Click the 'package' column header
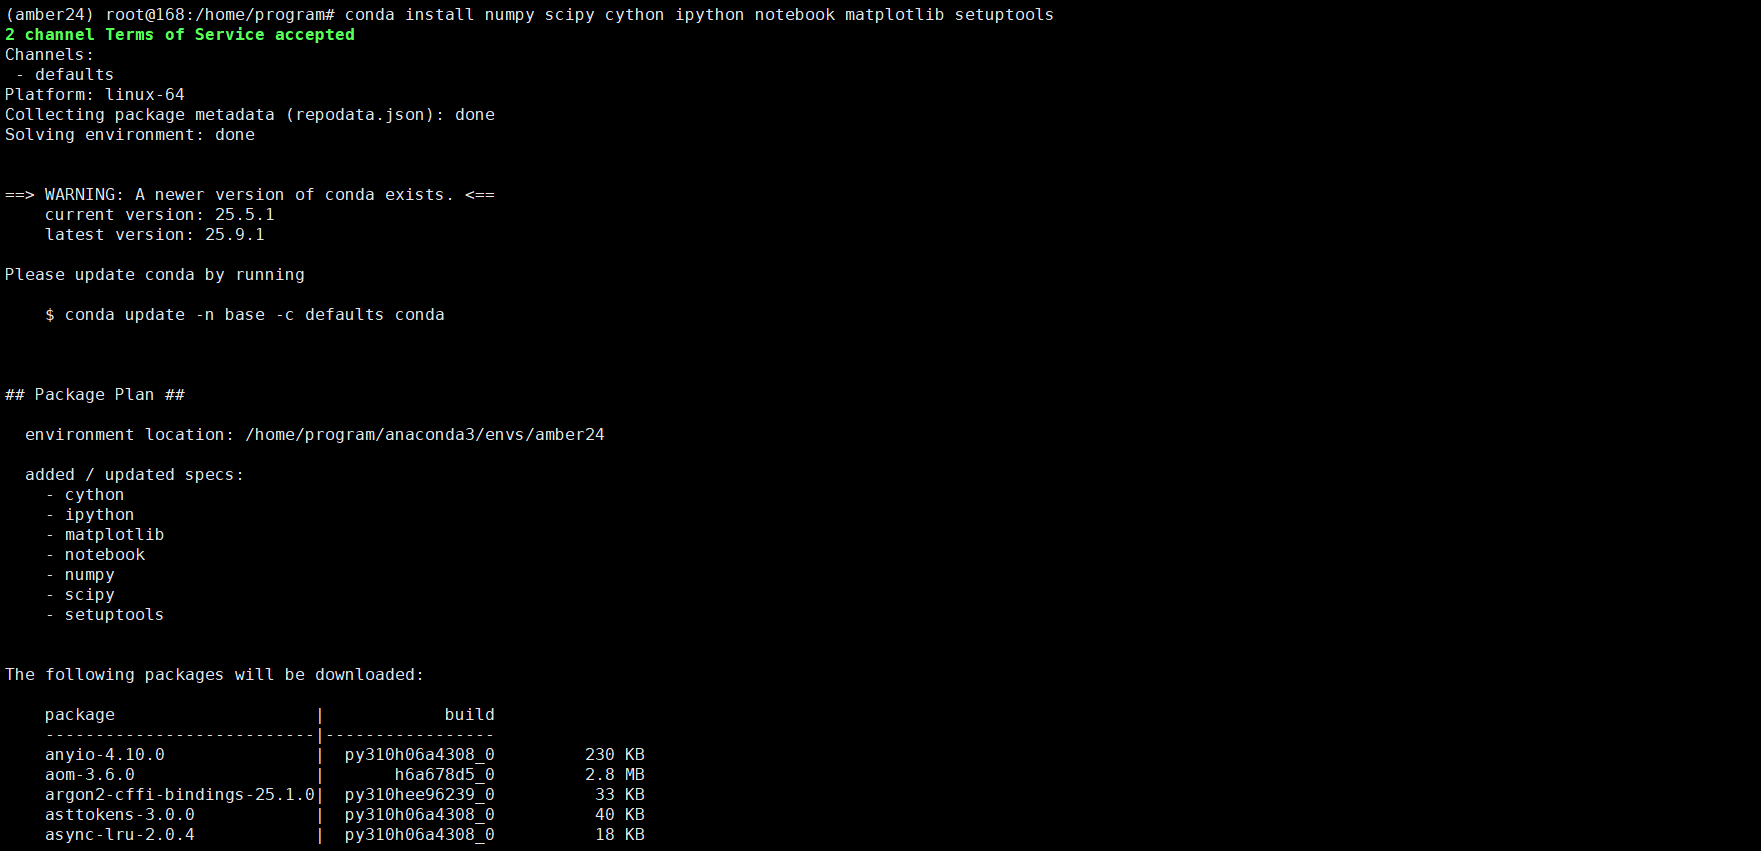1761x851 pixels. click(80, 715)
